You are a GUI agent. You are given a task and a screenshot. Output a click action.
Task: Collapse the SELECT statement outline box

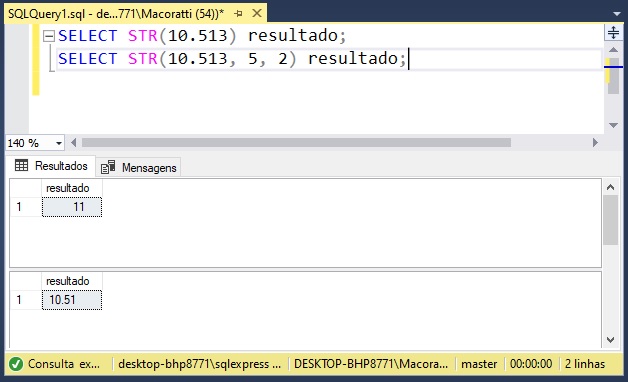(x=49, y=36)
